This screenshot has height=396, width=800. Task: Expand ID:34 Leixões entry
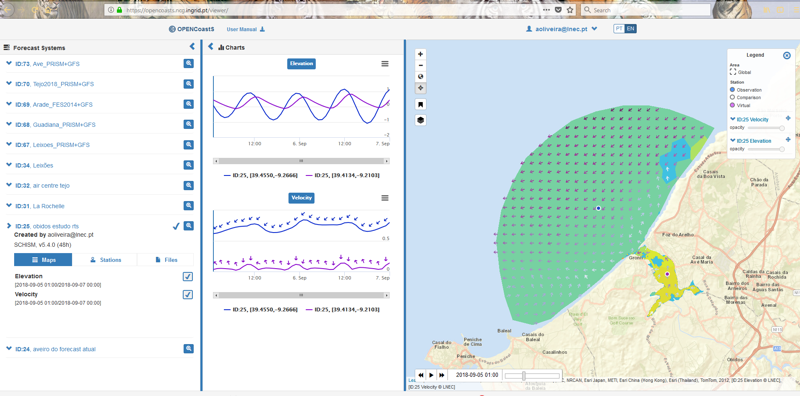coord(9,165)
